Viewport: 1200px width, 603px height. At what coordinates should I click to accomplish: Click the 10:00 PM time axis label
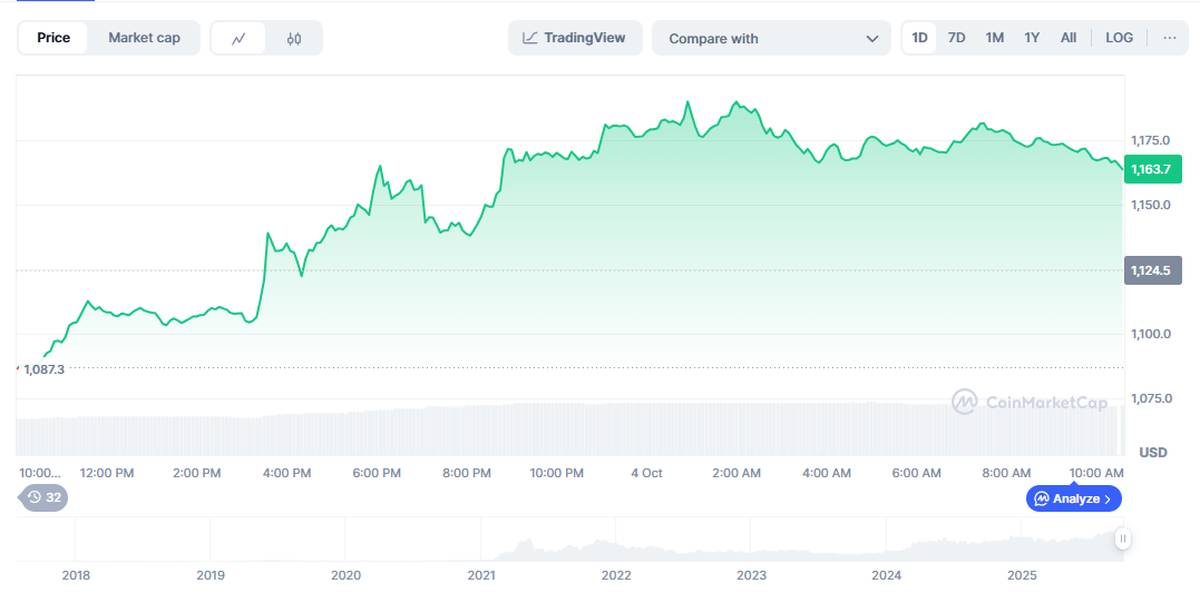click(x=557, y=472)
